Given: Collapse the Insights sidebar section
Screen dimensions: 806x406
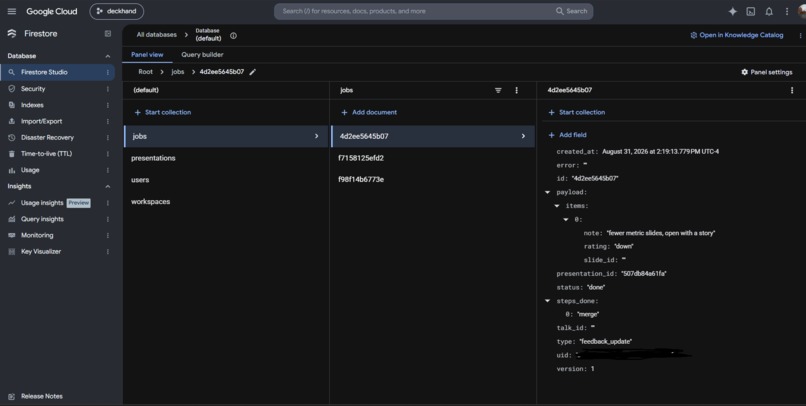Looking at the screenshot, I should 107,186.
